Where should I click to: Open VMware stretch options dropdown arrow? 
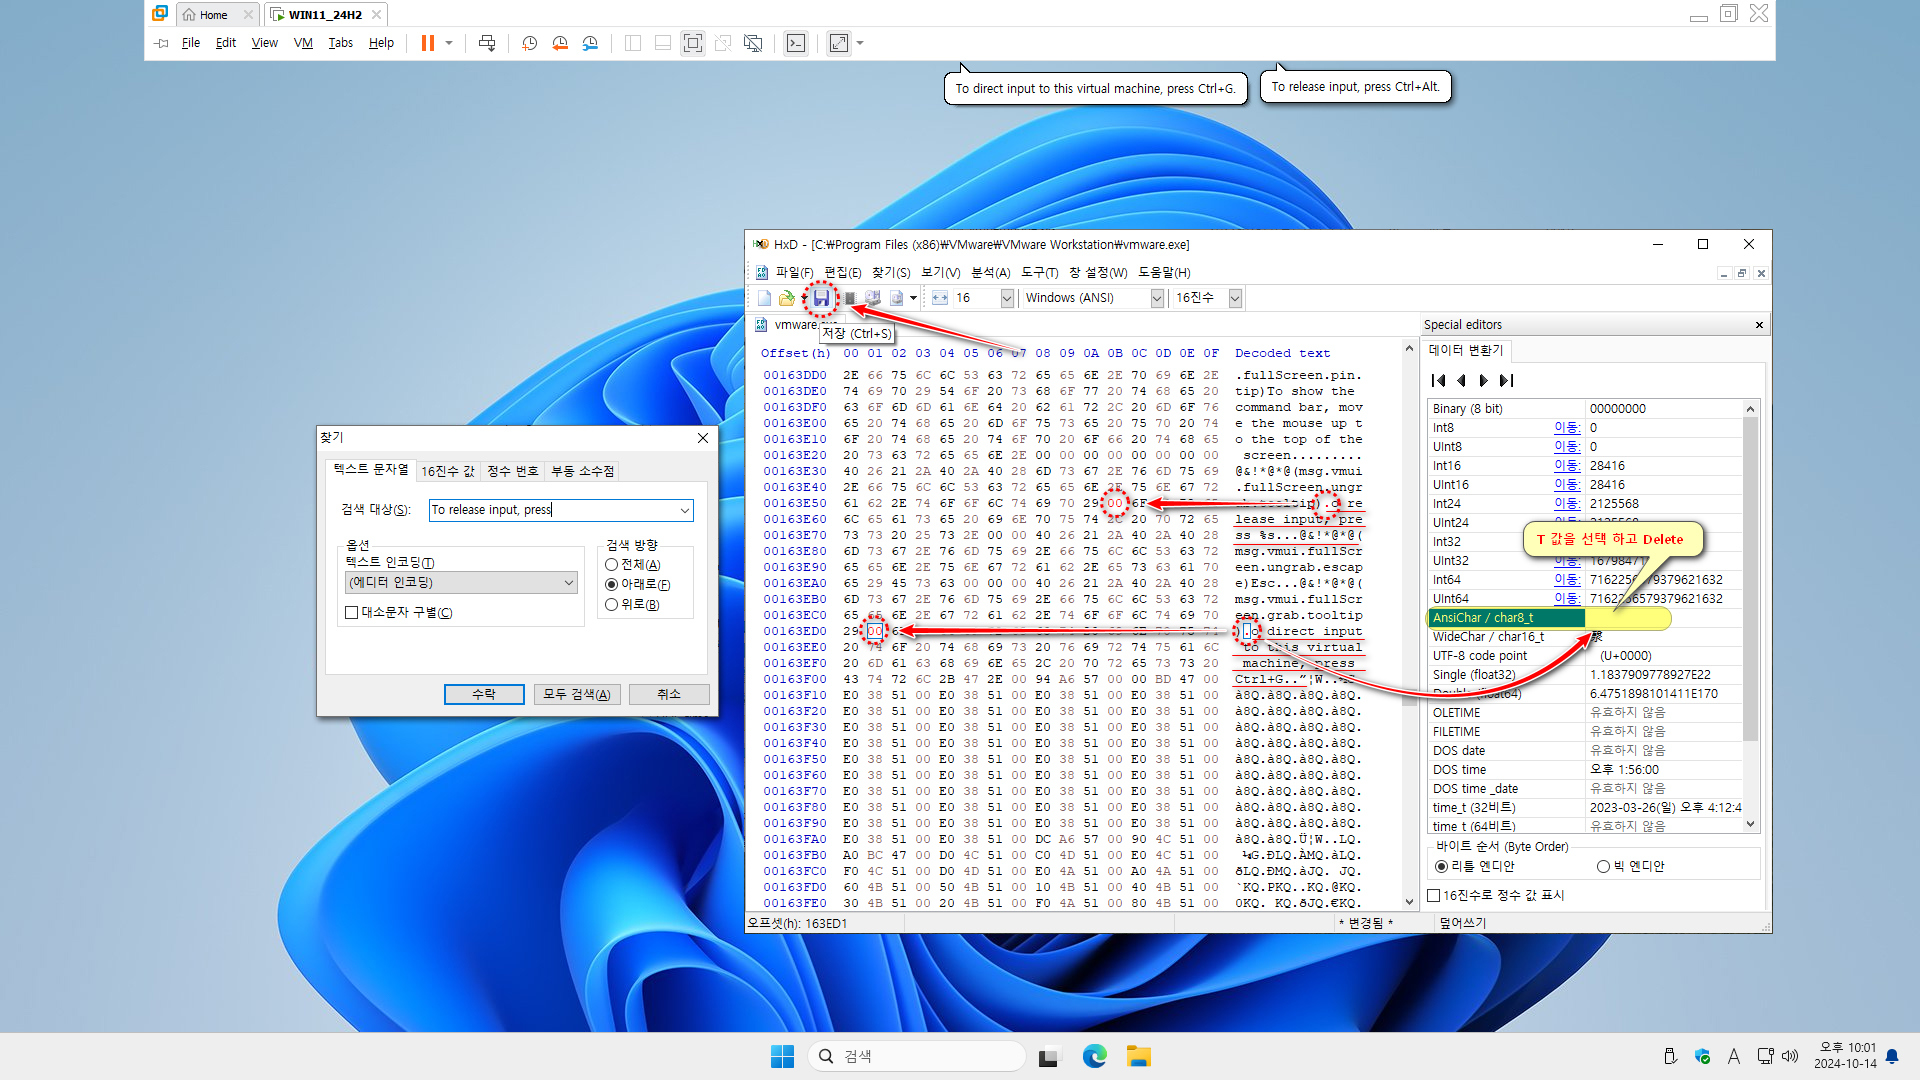[860, 43]
